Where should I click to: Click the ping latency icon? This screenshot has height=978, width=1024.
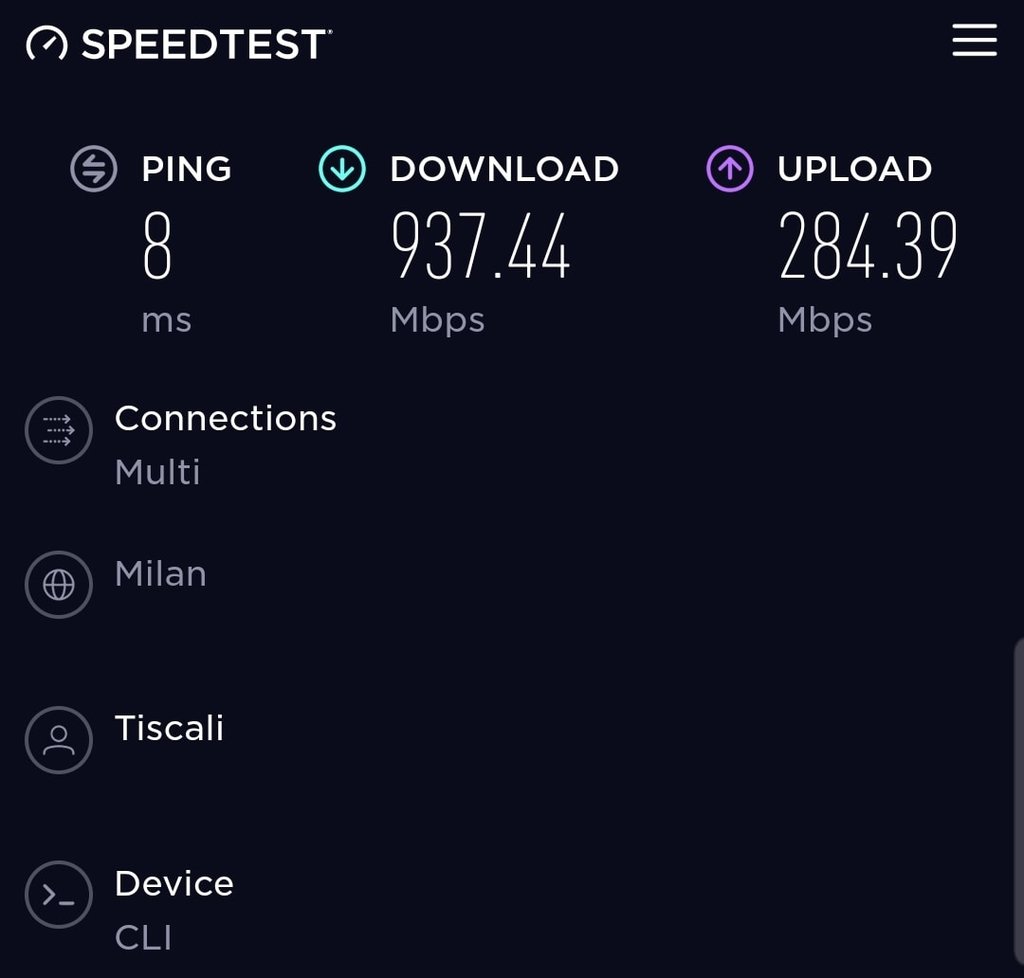tap(94, 168)
